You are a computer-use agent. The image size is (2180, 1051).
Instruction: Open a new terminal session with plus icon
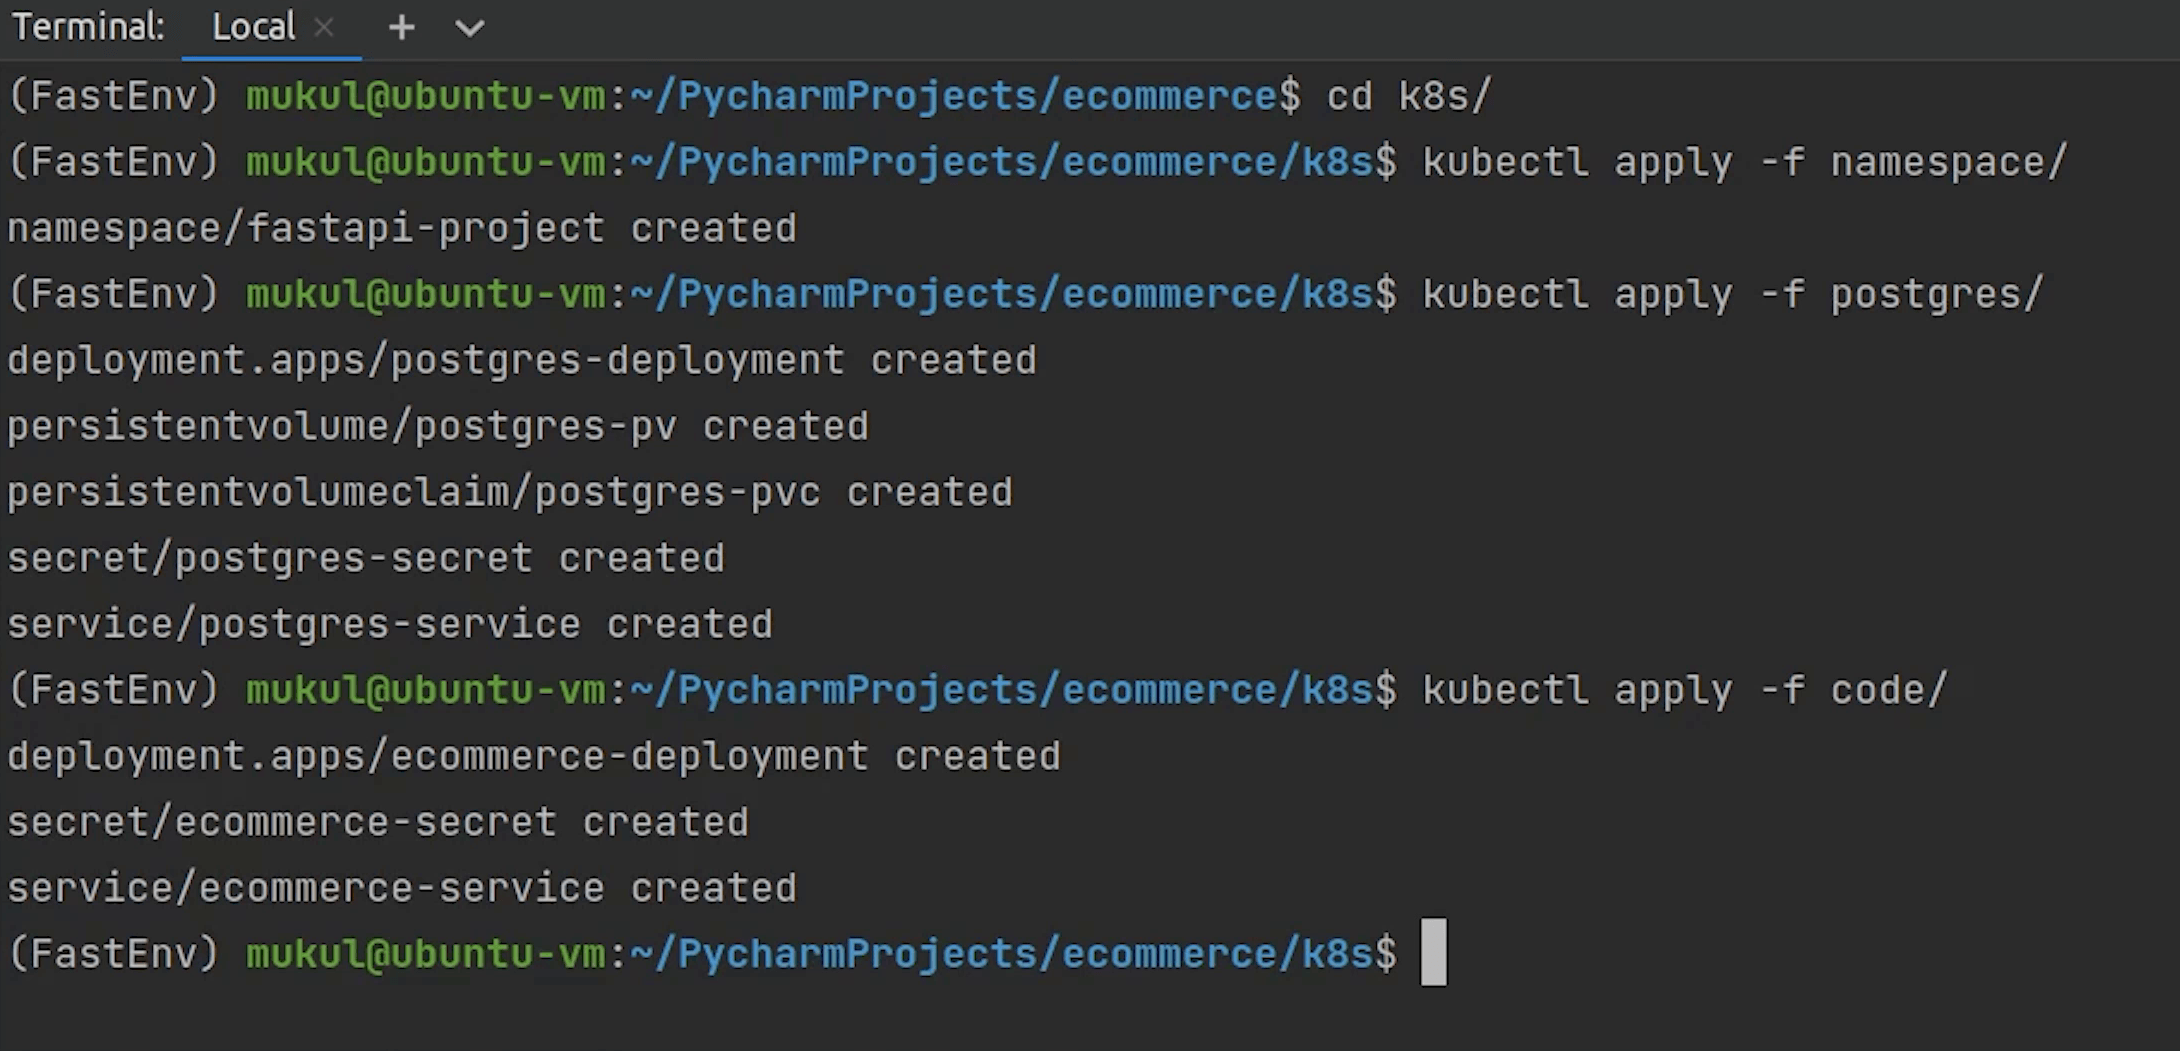pyautogui.click(x=401, y=28)
